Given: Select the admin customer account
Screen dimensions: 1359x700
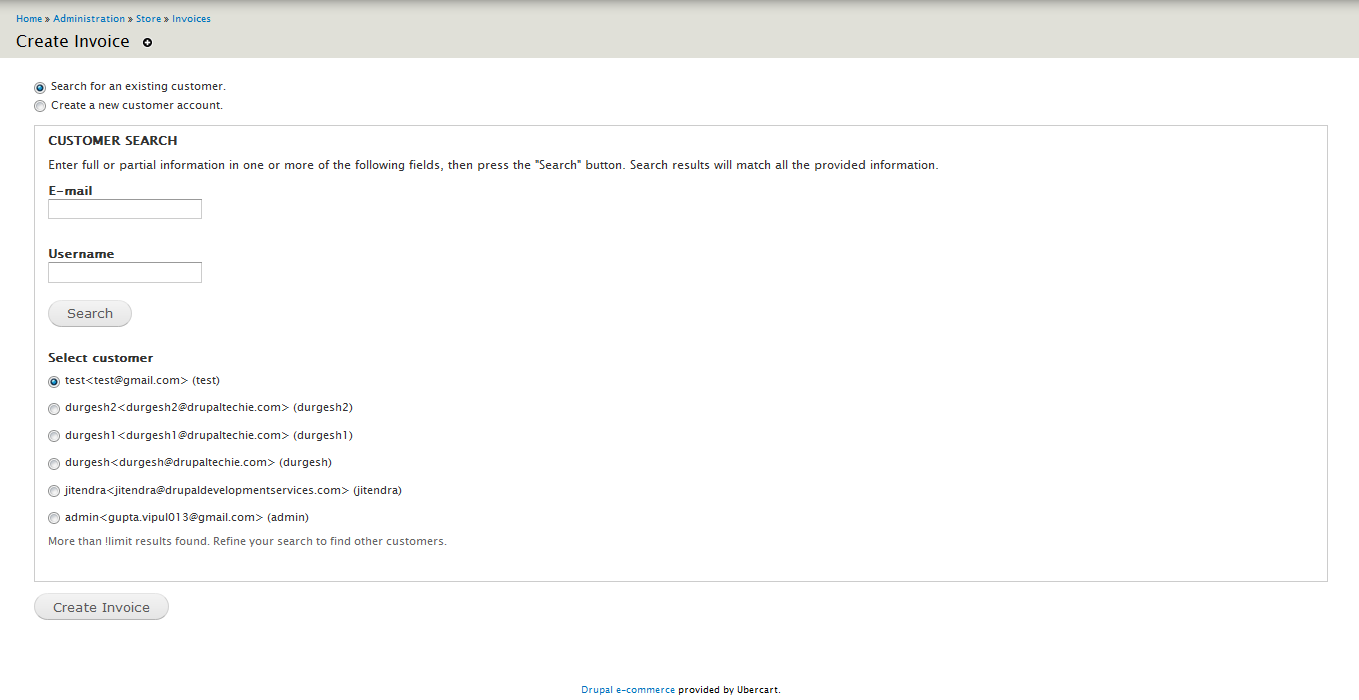Looking at the screenshot, I should (x=53, y=517).
